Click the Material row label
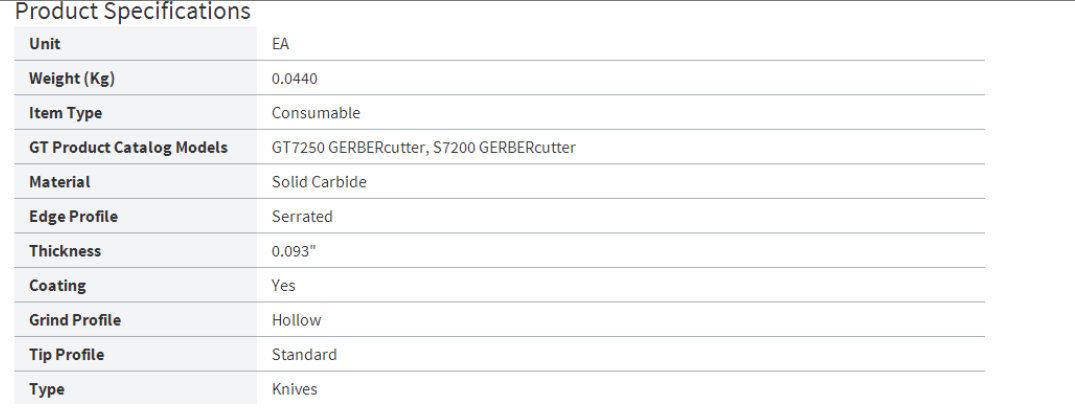Screen dimensions: 1075x413 (x=59, y=182)
